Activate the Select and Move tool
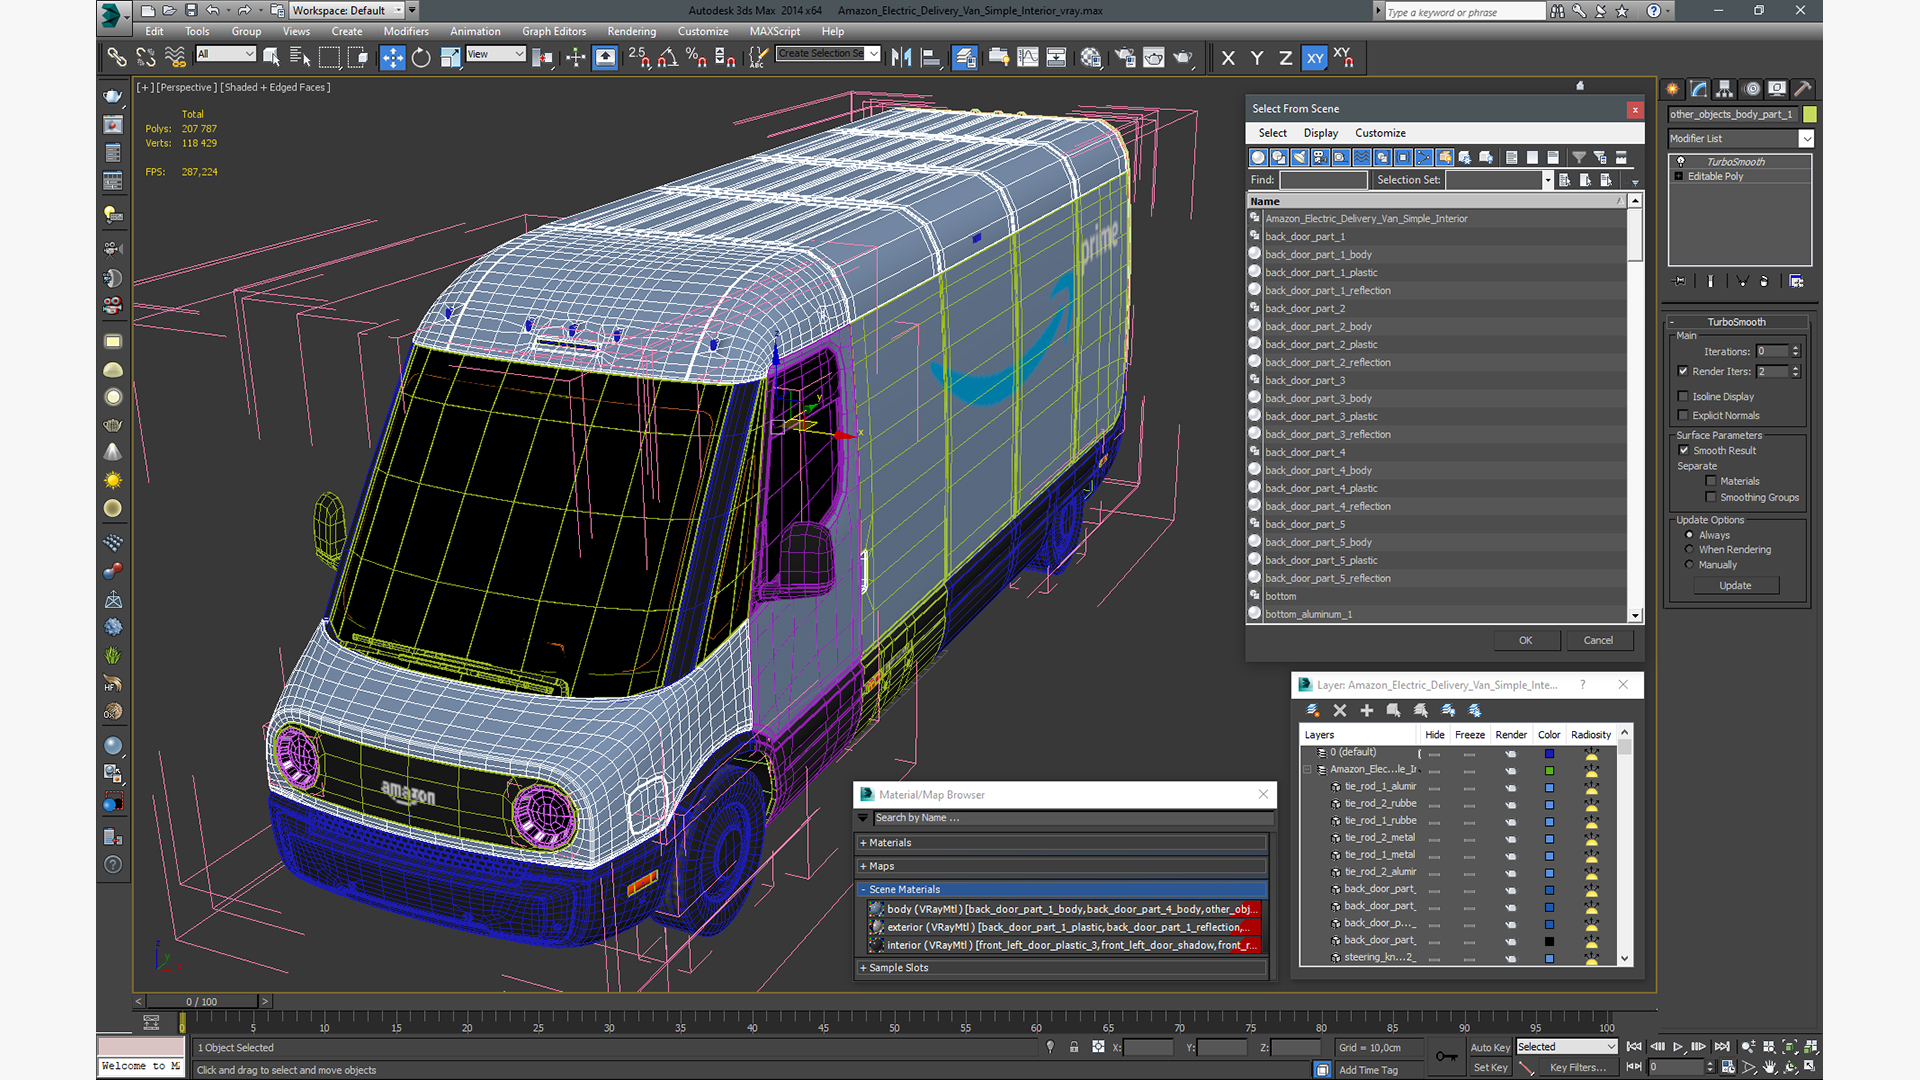This screenshot has height=1080, width=1920. point(392,58)
